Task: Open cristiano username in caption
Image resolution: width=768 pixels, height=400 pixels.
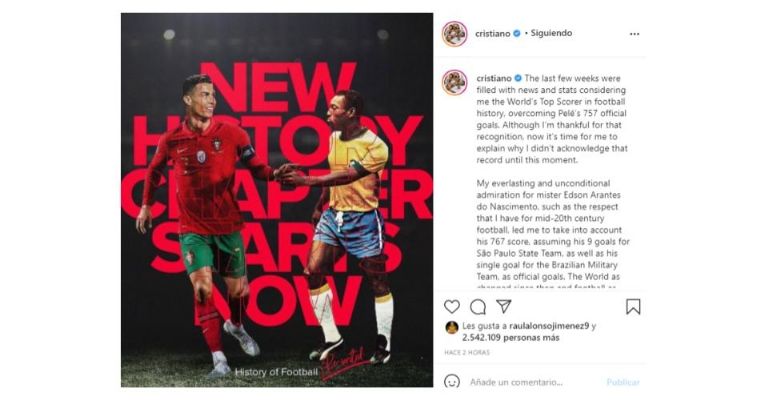Action: click(494, 78)
